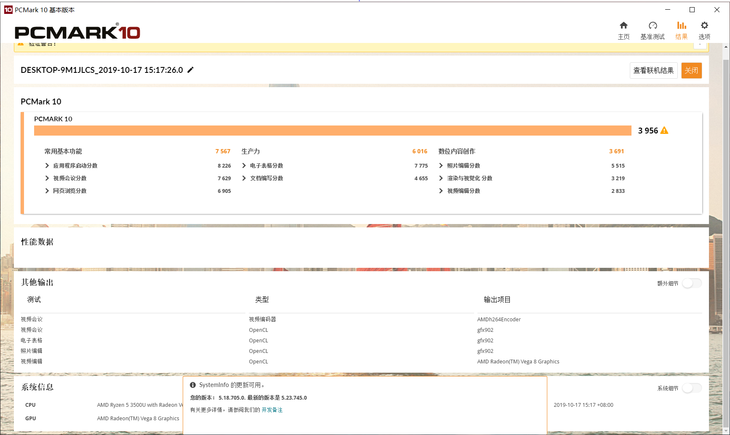Expand the 视频会议分数 row

tap(47, 178)
